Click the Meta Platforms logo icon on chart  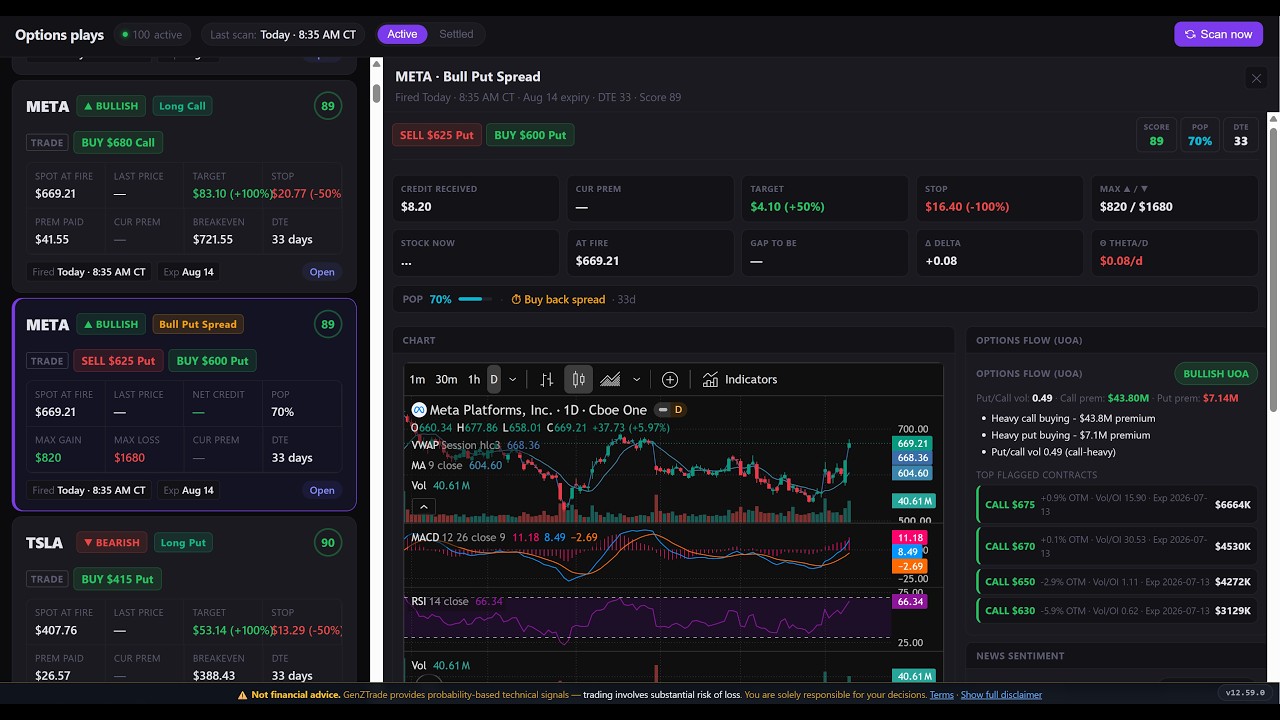(x=420, y=410)
